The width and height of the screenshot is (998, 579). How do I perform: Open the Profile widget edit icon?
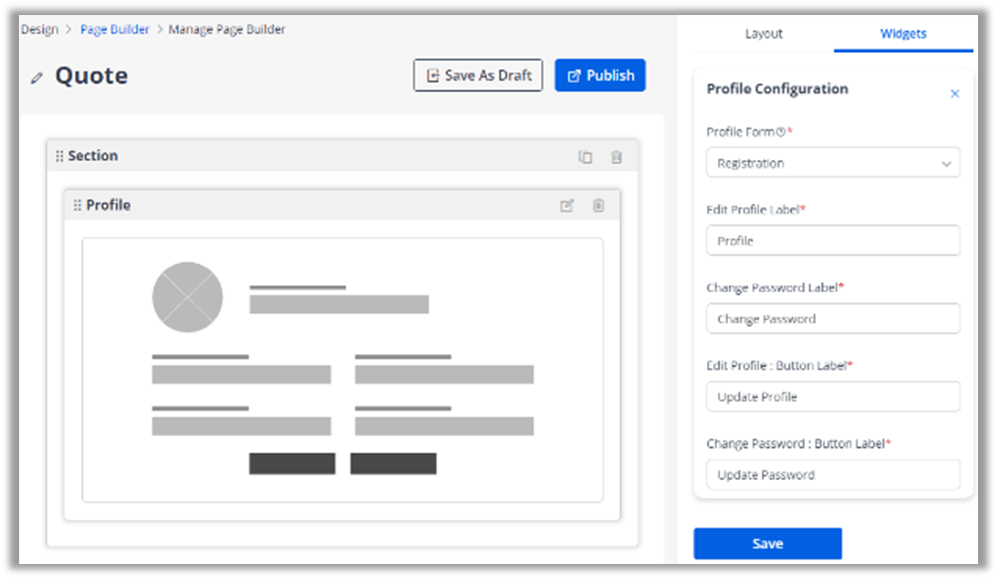(x=567, y=205)
